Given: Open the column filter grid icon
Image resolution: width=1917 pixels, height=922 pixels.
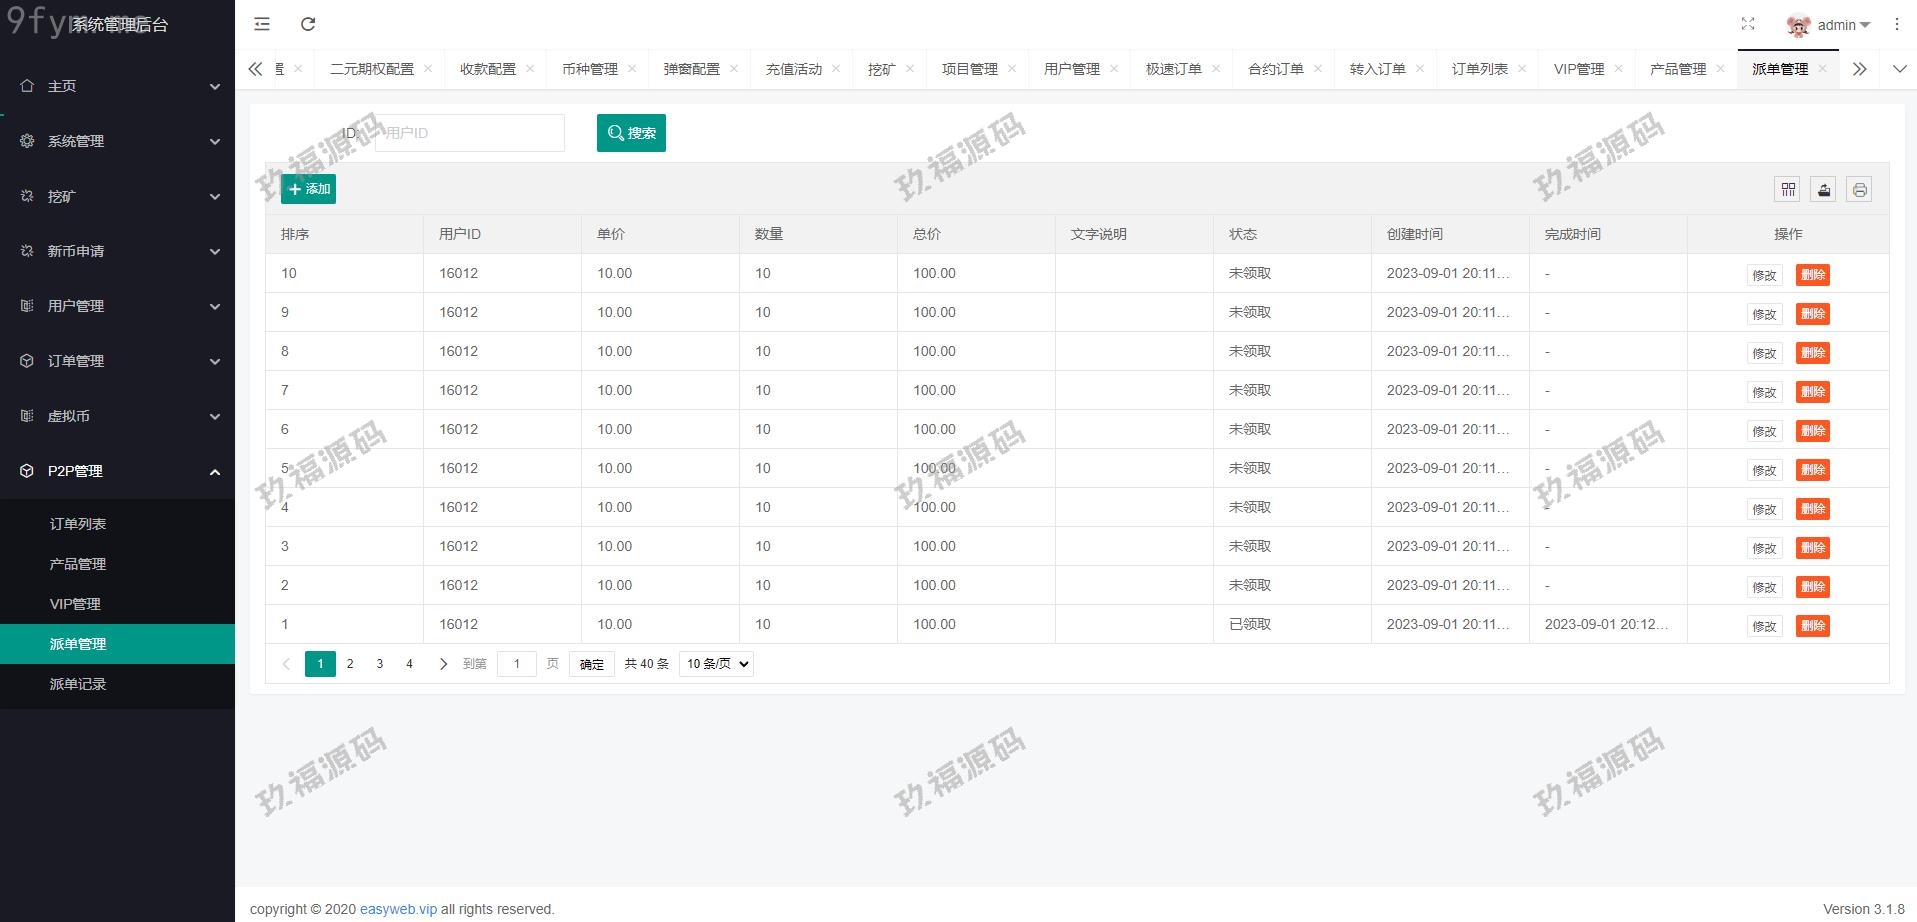Looking at the screenshot, I should (1788, 189).
